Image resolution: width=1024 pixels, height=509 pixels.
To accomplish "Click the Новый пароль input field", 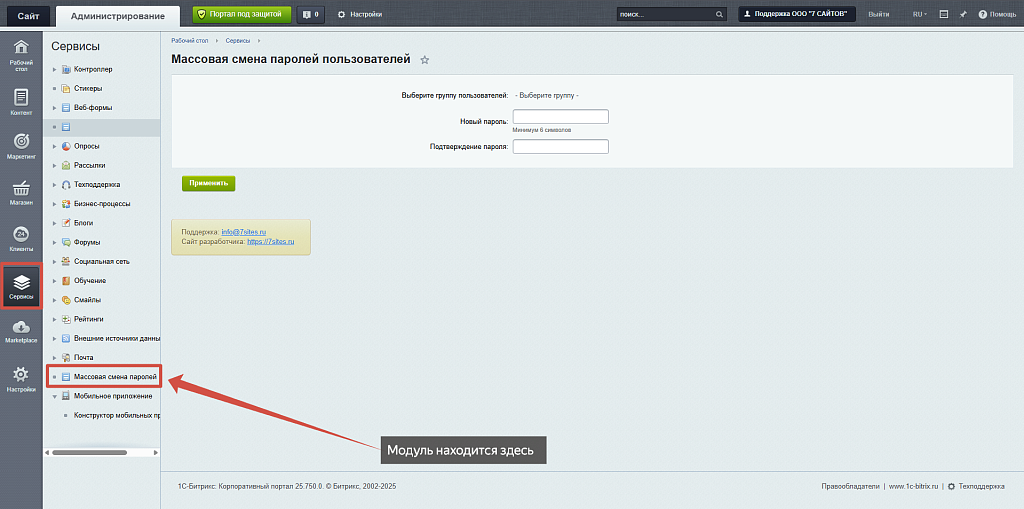I will click(x=560, y=117).
